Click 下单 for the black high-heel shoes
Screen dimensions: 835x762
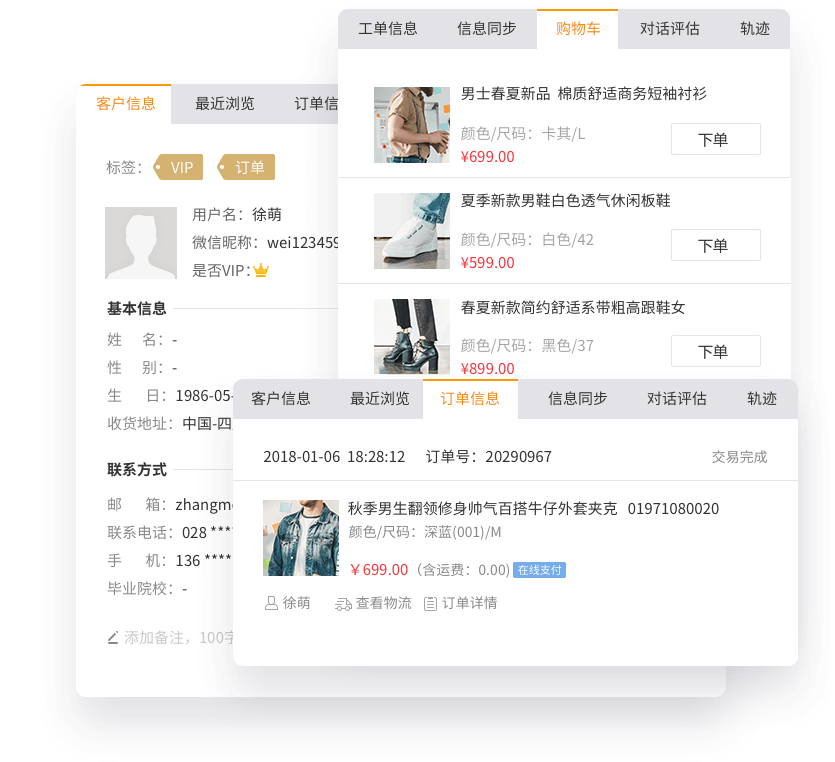tap(715, 351)
